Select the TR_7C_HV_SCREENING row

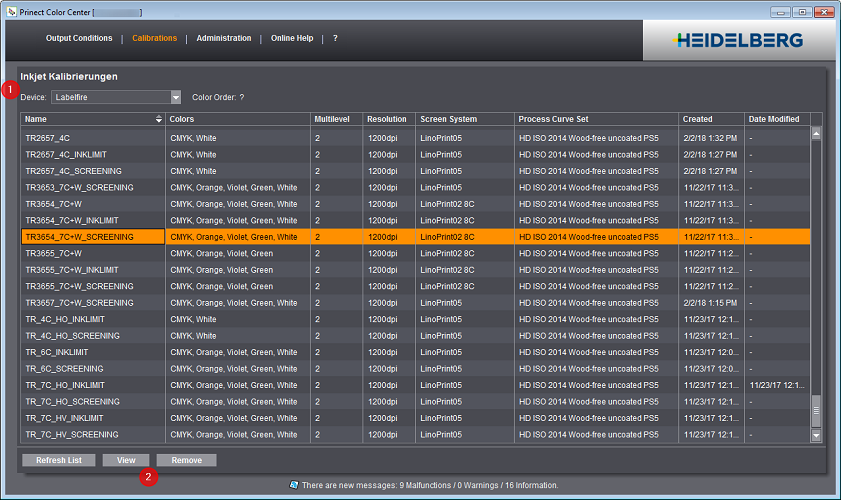click(x=416, y=435)
